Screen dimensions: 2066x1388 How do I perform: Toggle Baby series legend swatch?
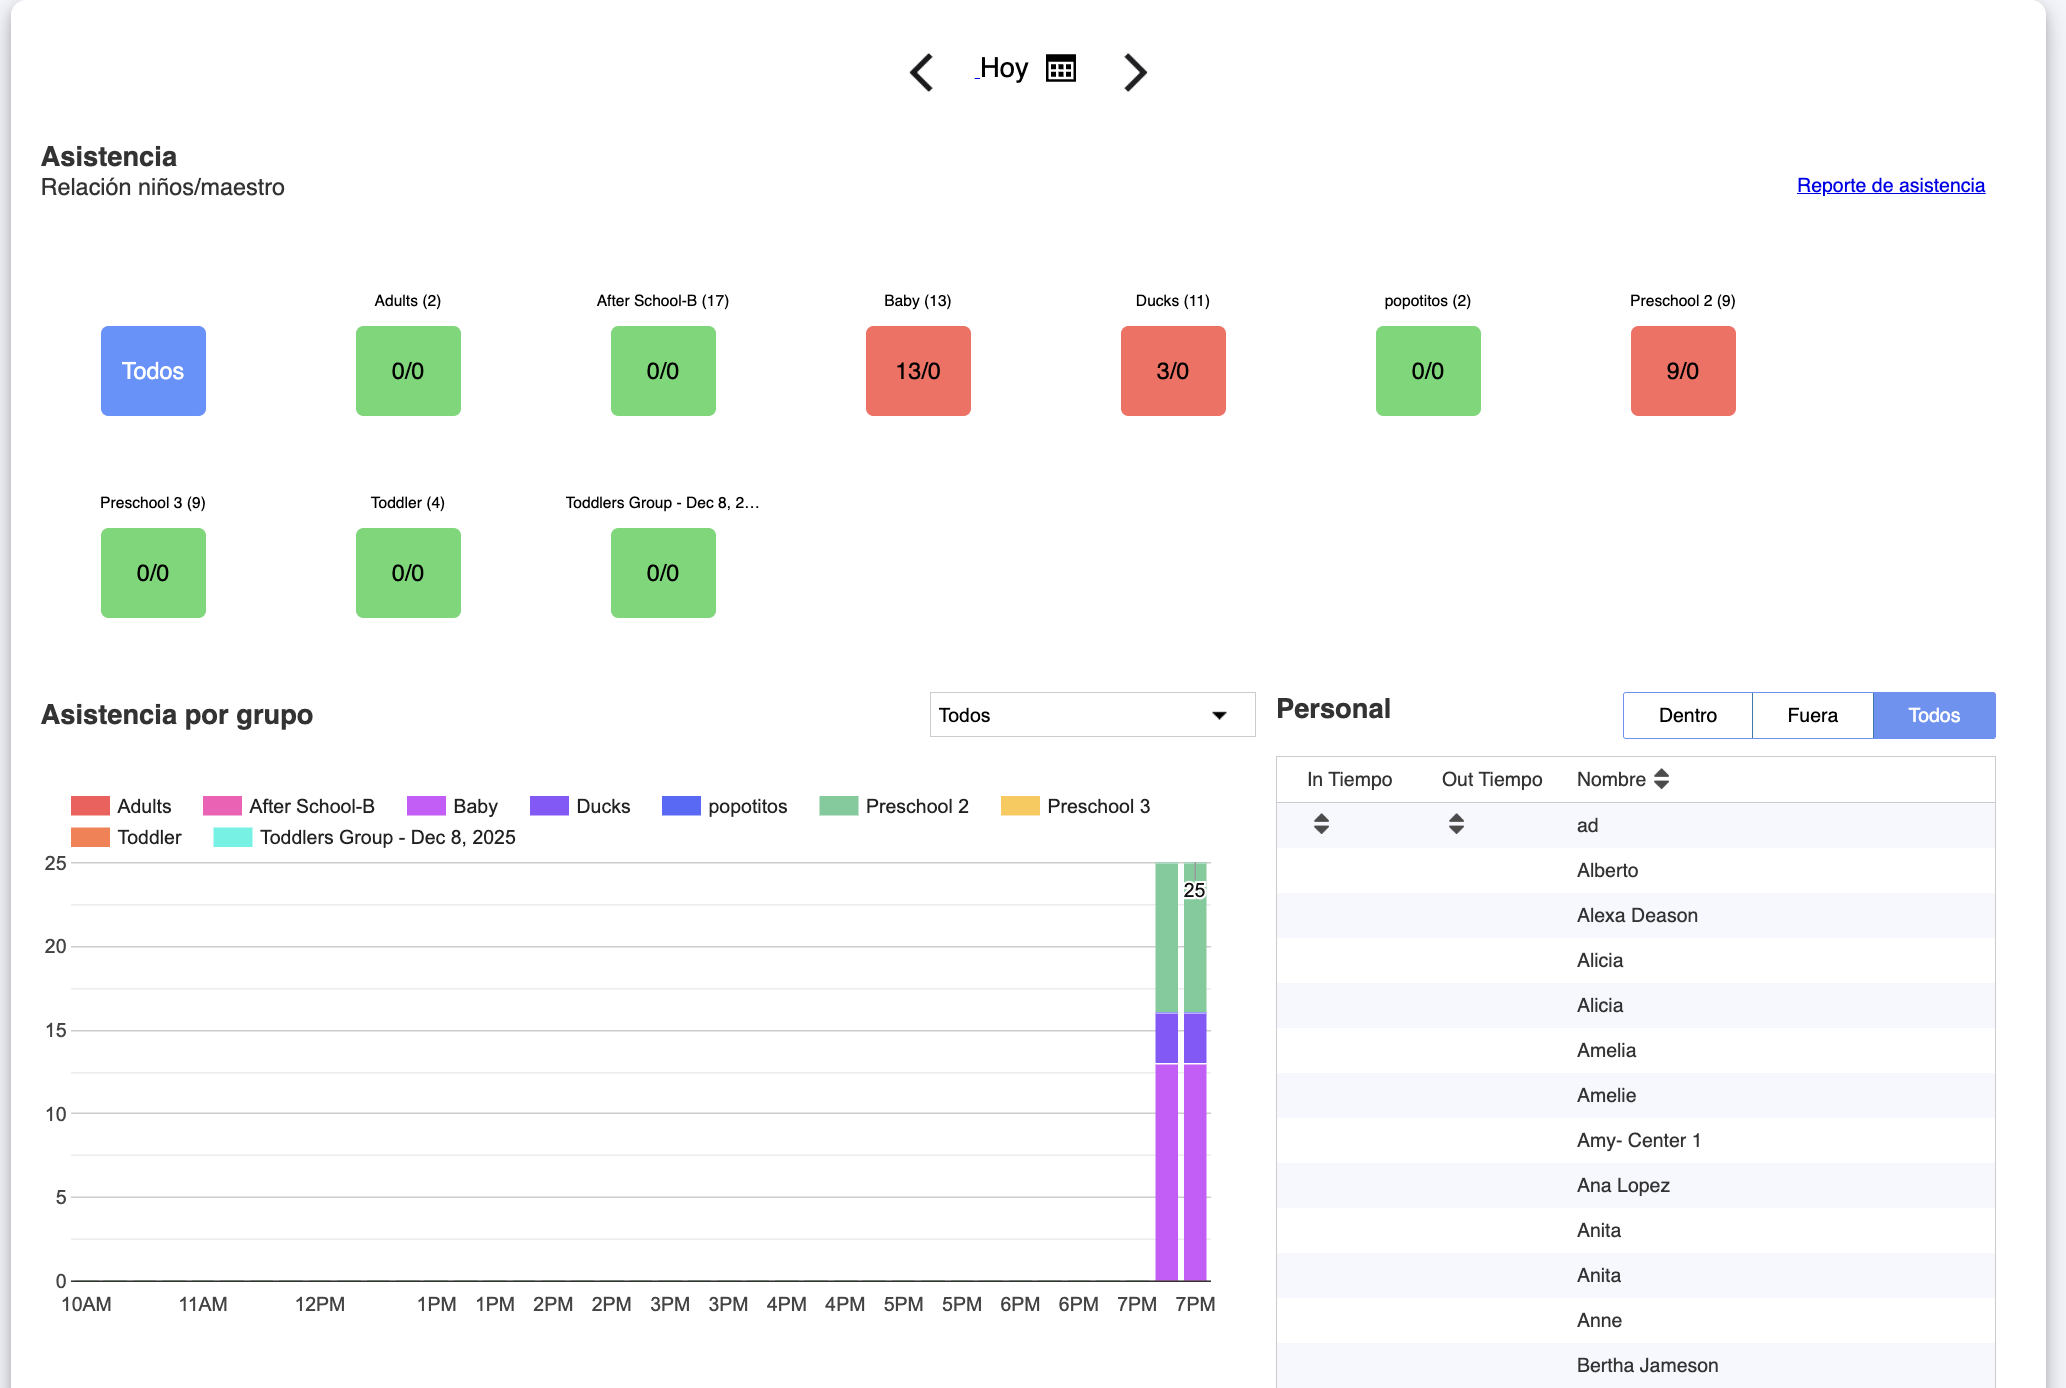point(426,806)
